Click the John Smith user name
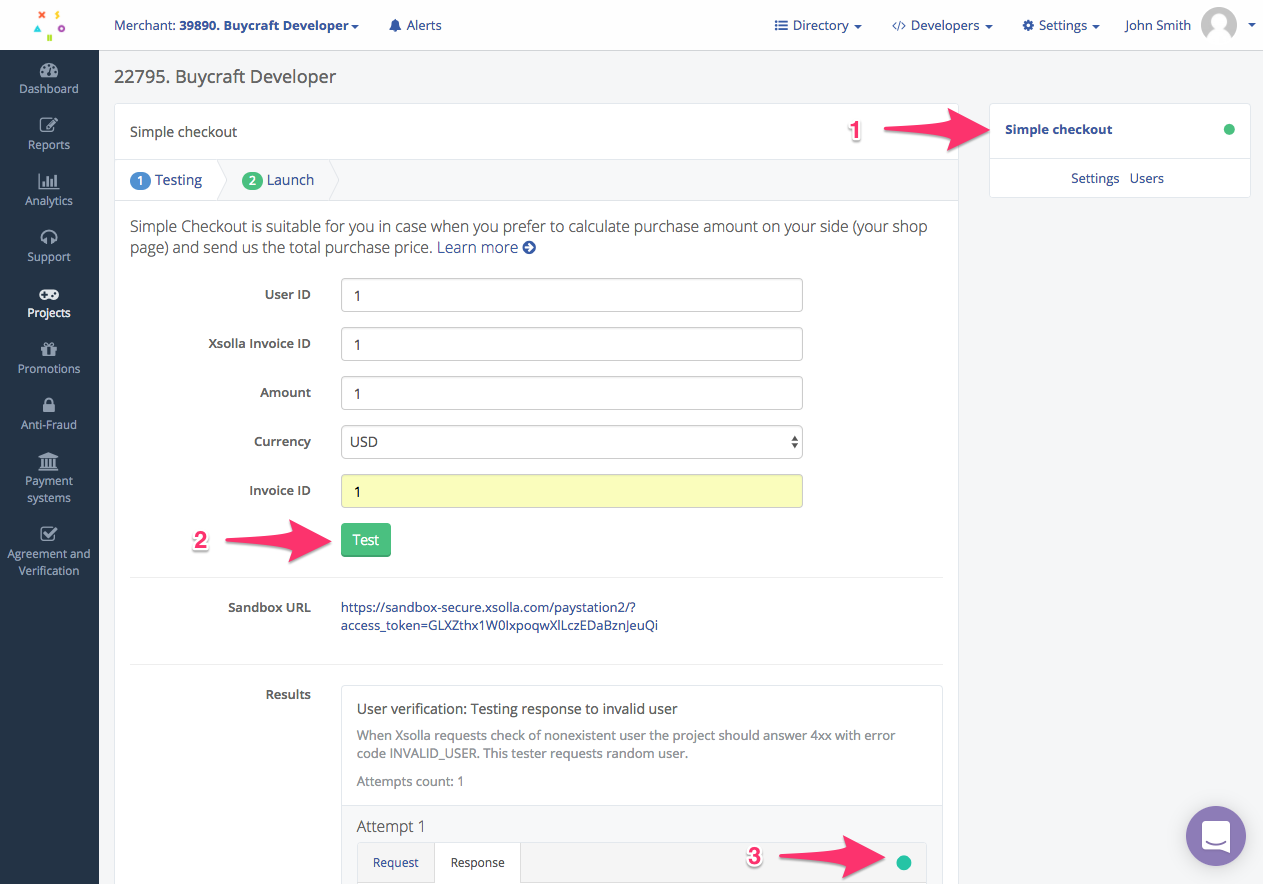This screenshot has width=1263, height=884. coord(1158,25)
